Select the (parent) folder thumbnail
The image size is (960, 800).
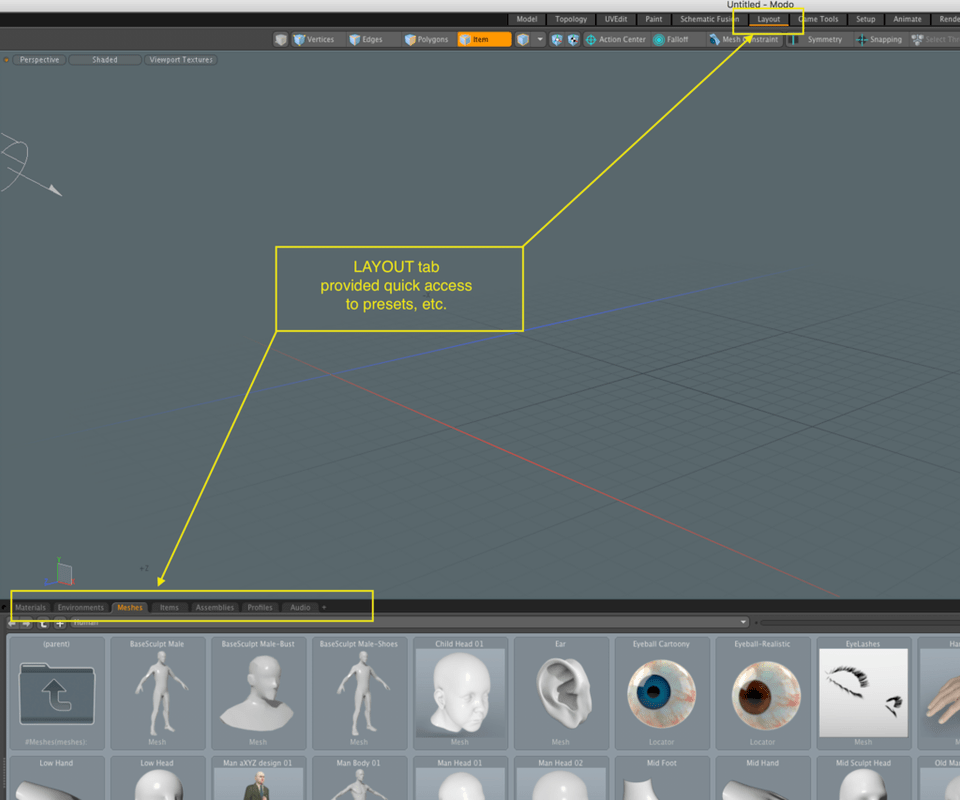pyautogui.click(x=56, y=693)
